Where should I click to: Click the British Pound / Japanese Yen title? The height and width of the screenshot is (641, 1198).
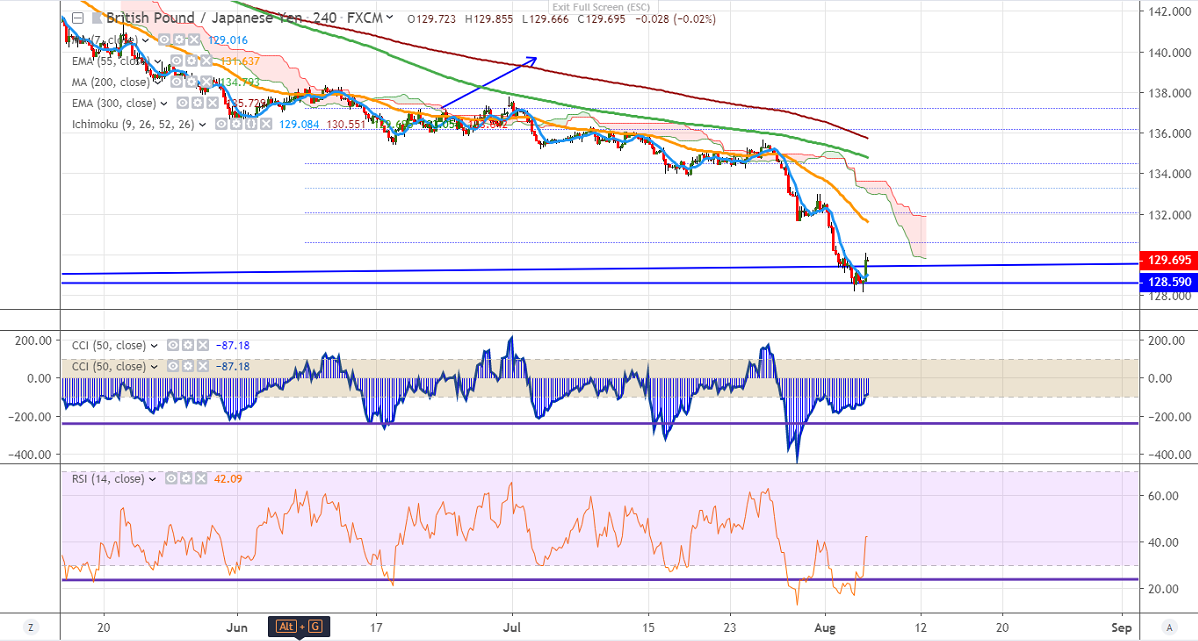tap(205, 18)
